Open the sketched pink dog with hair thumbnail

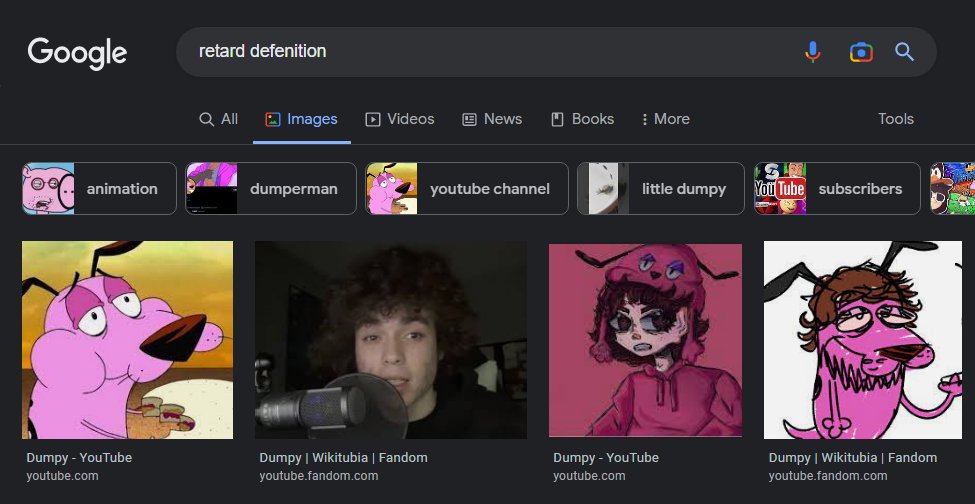click(862, 340)
